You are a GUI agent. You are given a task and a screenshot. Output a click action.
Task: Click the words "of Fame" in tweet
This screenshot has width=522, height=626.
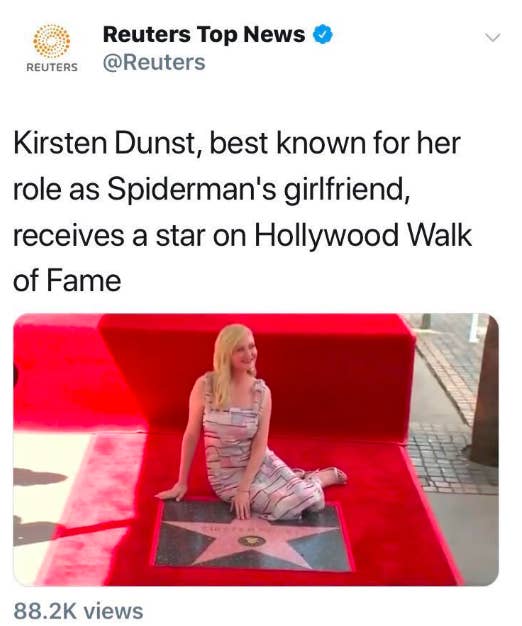[x=67, y=281]
